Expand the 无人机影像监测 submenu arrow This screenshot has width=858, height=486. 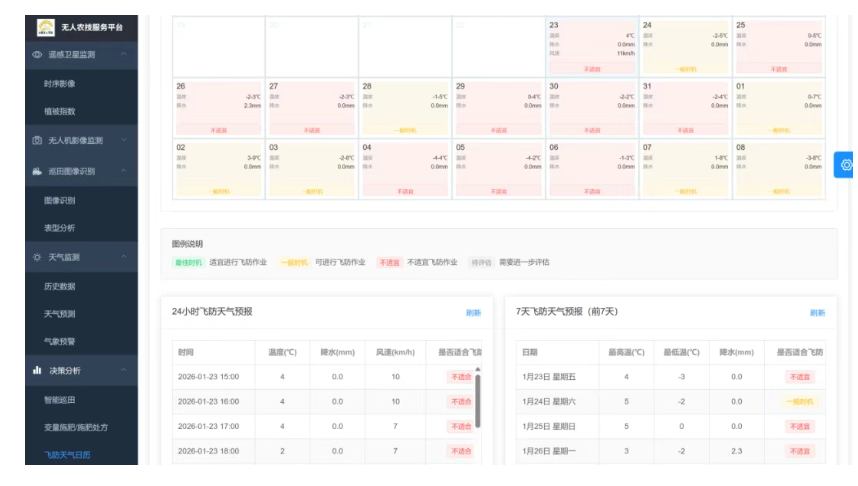click(x=124, y=141)
